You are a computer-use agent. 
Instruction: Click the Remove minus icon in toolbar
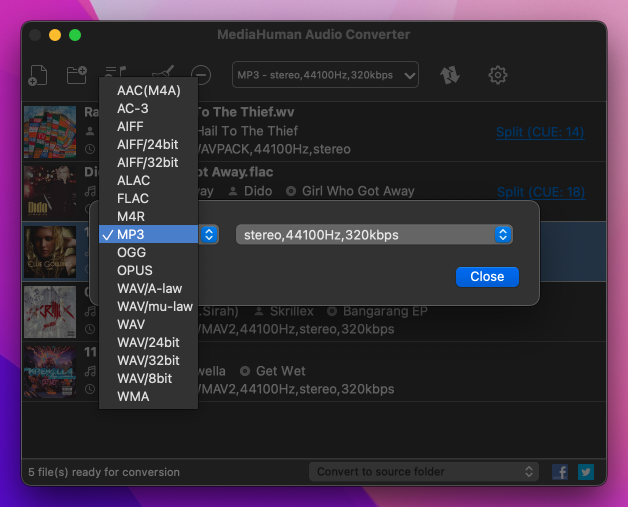pos(201,75)
